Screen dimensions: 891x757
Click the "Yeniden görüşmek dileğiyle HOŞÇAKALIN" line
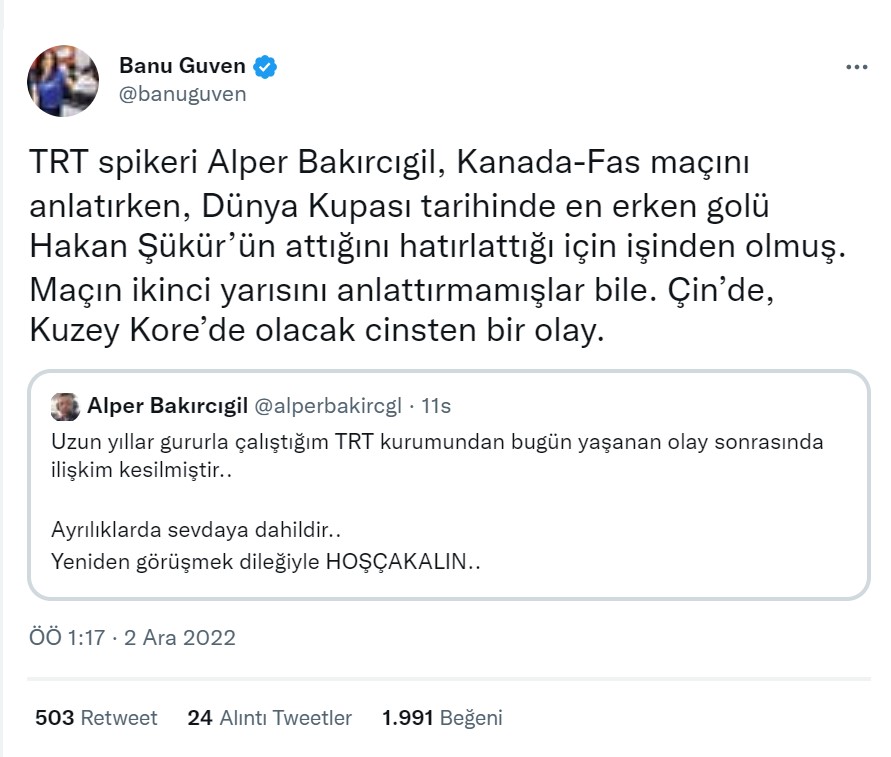(x=266, y=561)
